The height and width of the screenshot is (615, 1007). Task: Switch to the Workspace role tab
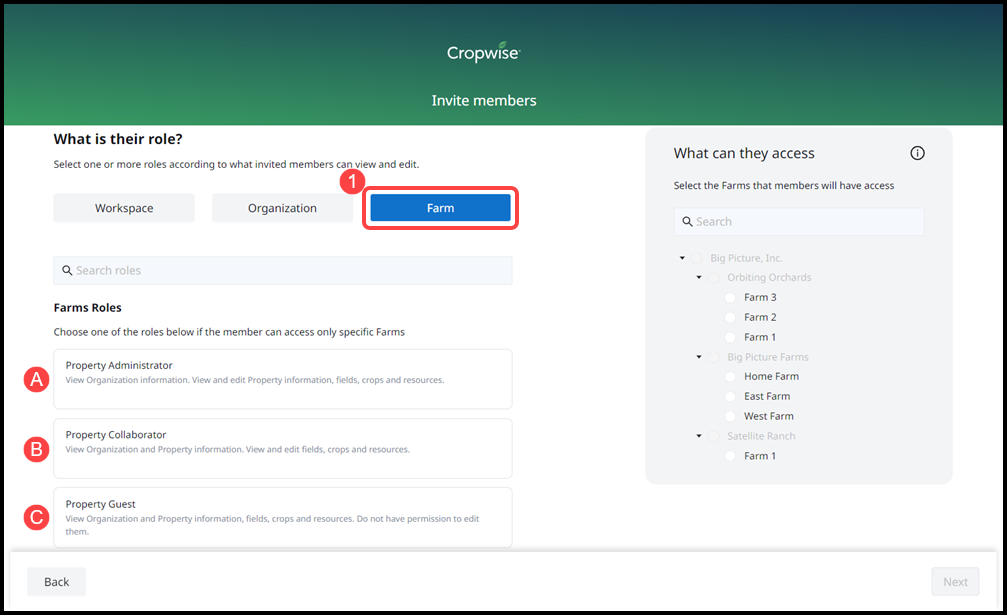[x=124, y=208]
